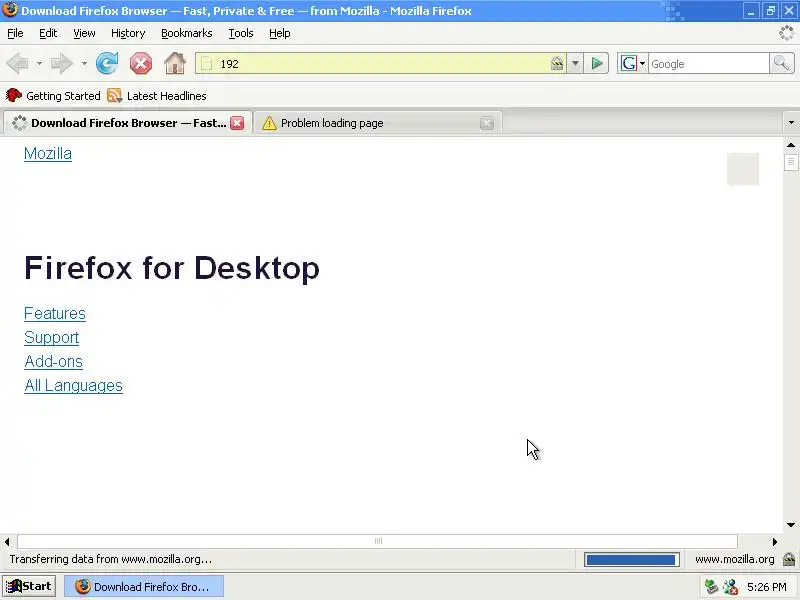Image resolution: width=800 pixels, height=600 pixels.
Task: Click the network connection tray icon
Action: [x=711, y=587]
